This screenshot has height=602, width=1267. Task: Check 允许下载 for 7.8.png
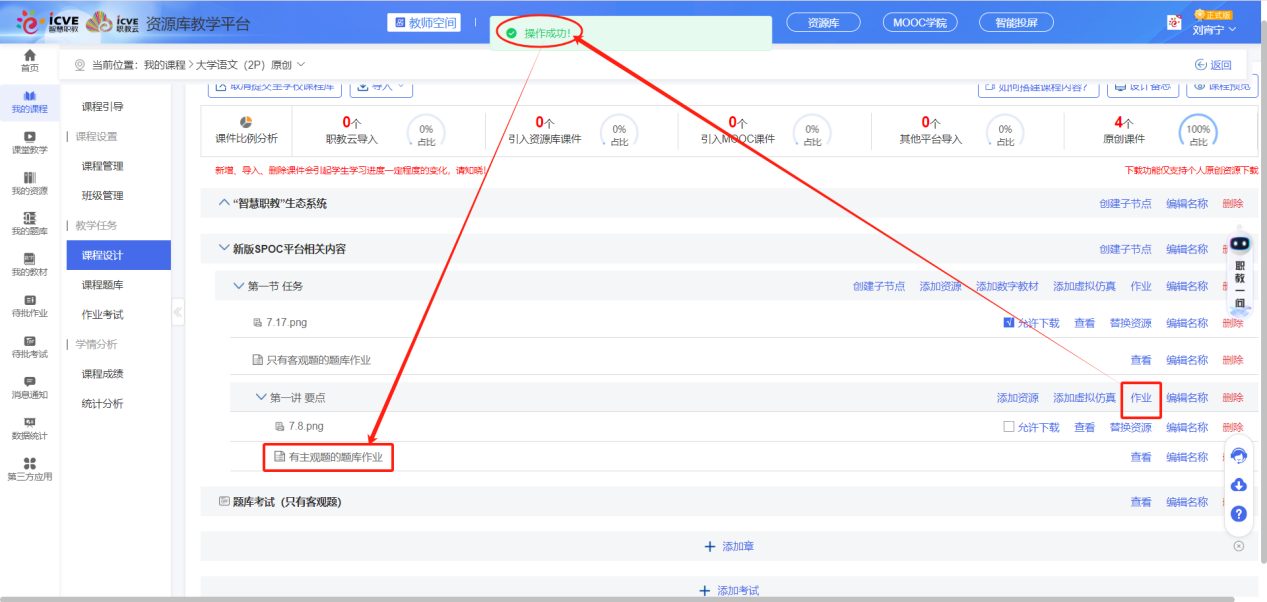tap(1009, 427)
